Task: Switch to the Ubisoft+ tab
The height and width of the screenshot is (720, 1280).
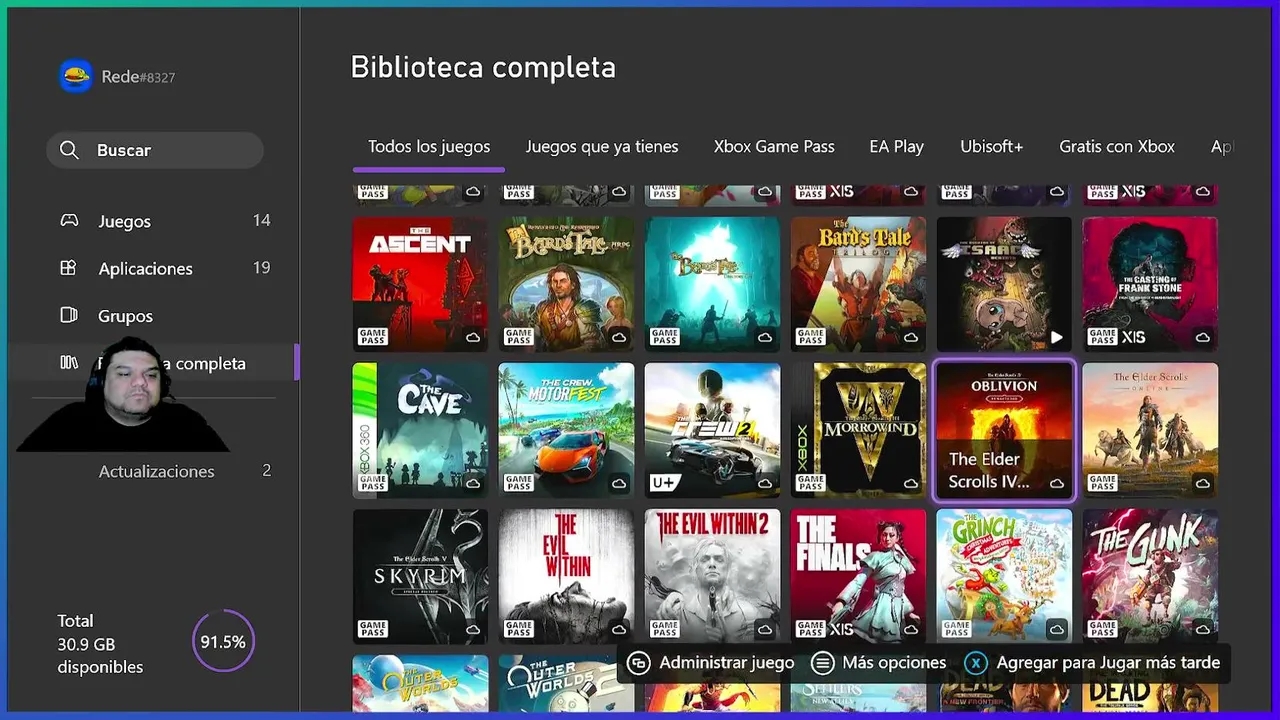Action: click(x=992, y=147)
